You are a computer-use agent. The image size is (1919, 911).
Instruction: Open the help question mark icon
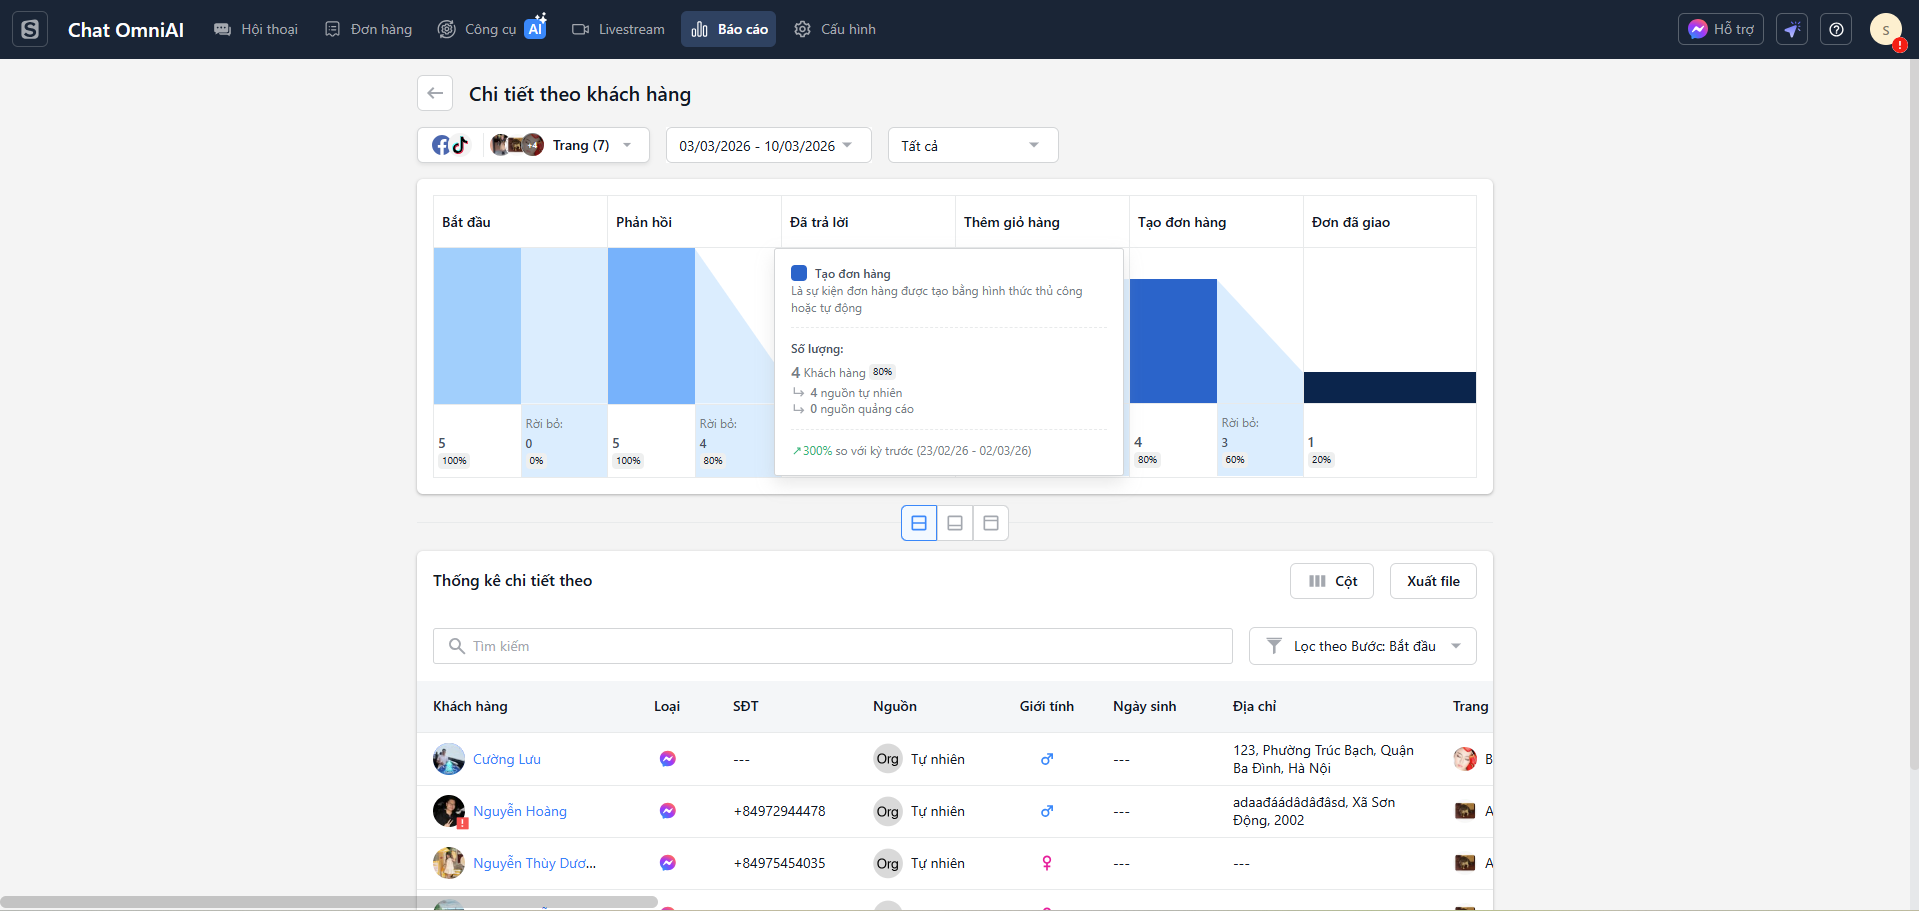point(1836,29)
